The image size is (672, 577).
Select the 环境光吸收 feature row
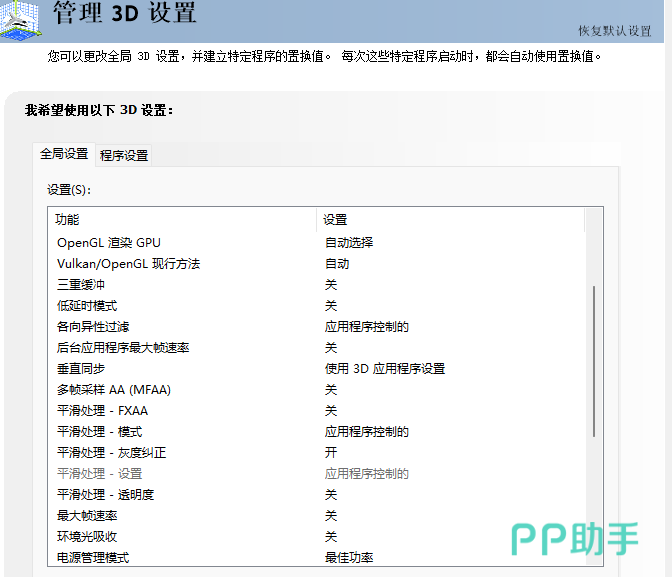tap(87, 536)
